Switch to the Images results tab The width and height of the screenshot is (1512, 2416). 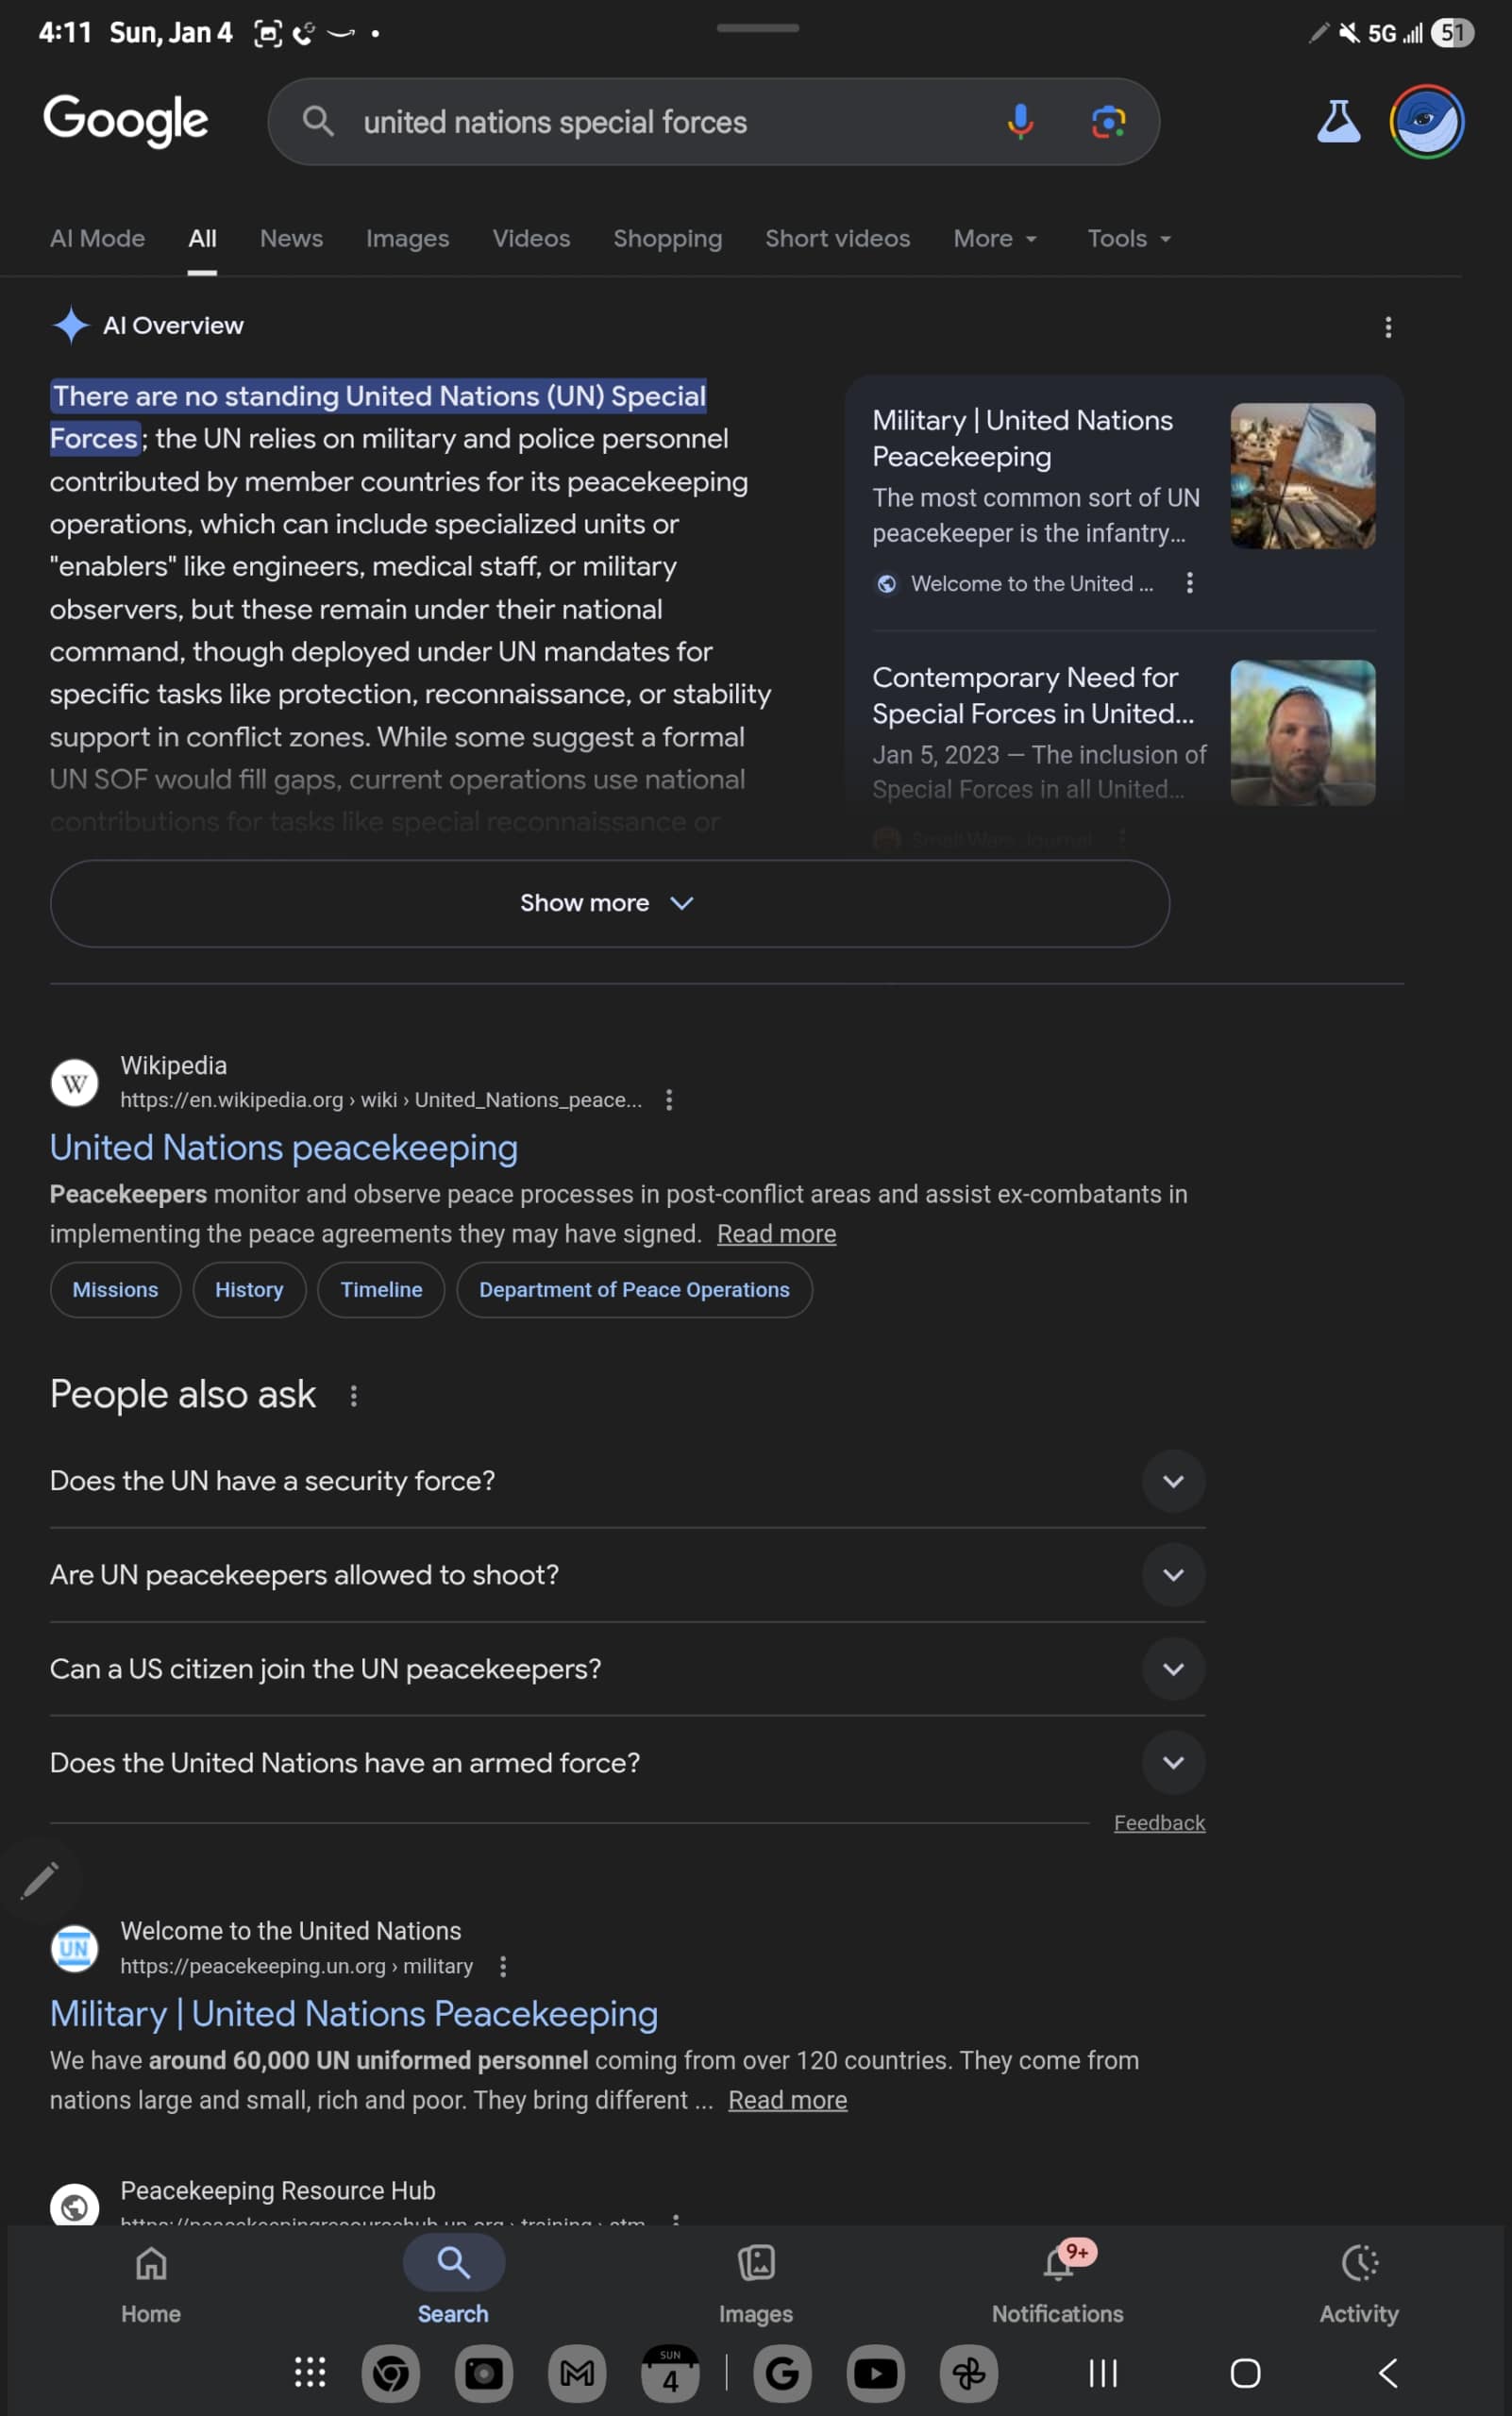point(407,239)
